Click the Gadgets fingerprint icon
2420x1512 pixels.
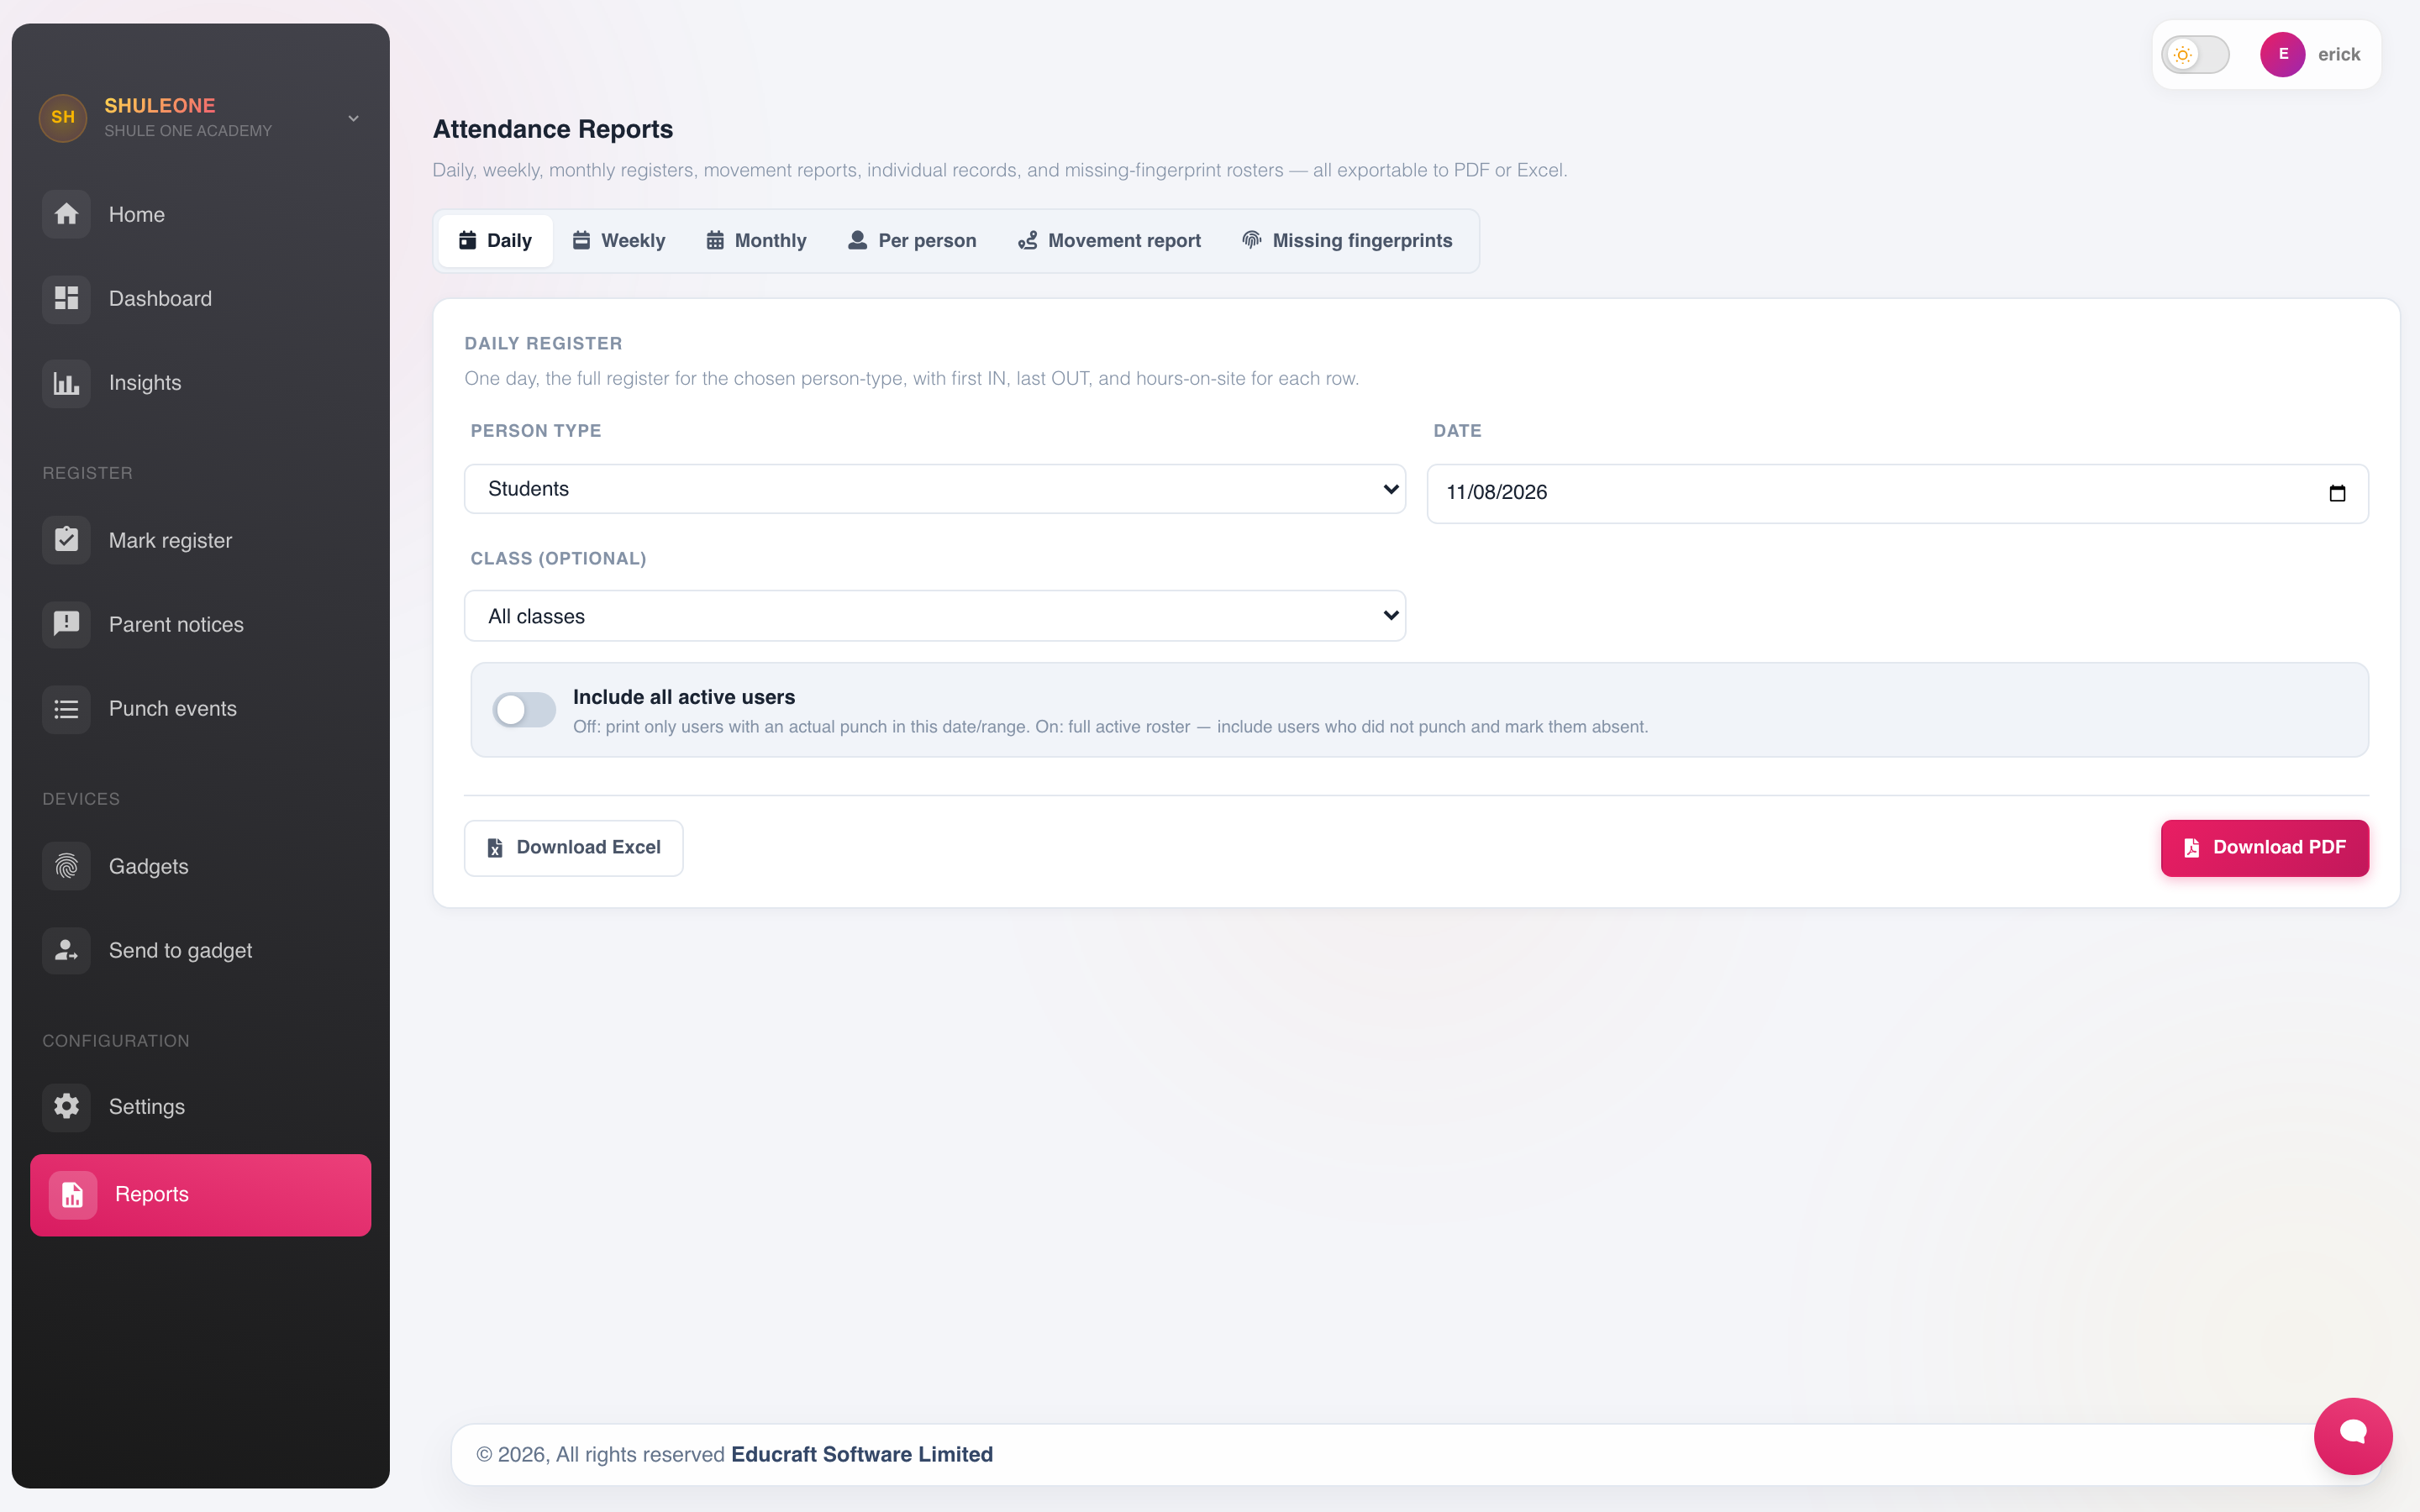[x=66, y=866]
